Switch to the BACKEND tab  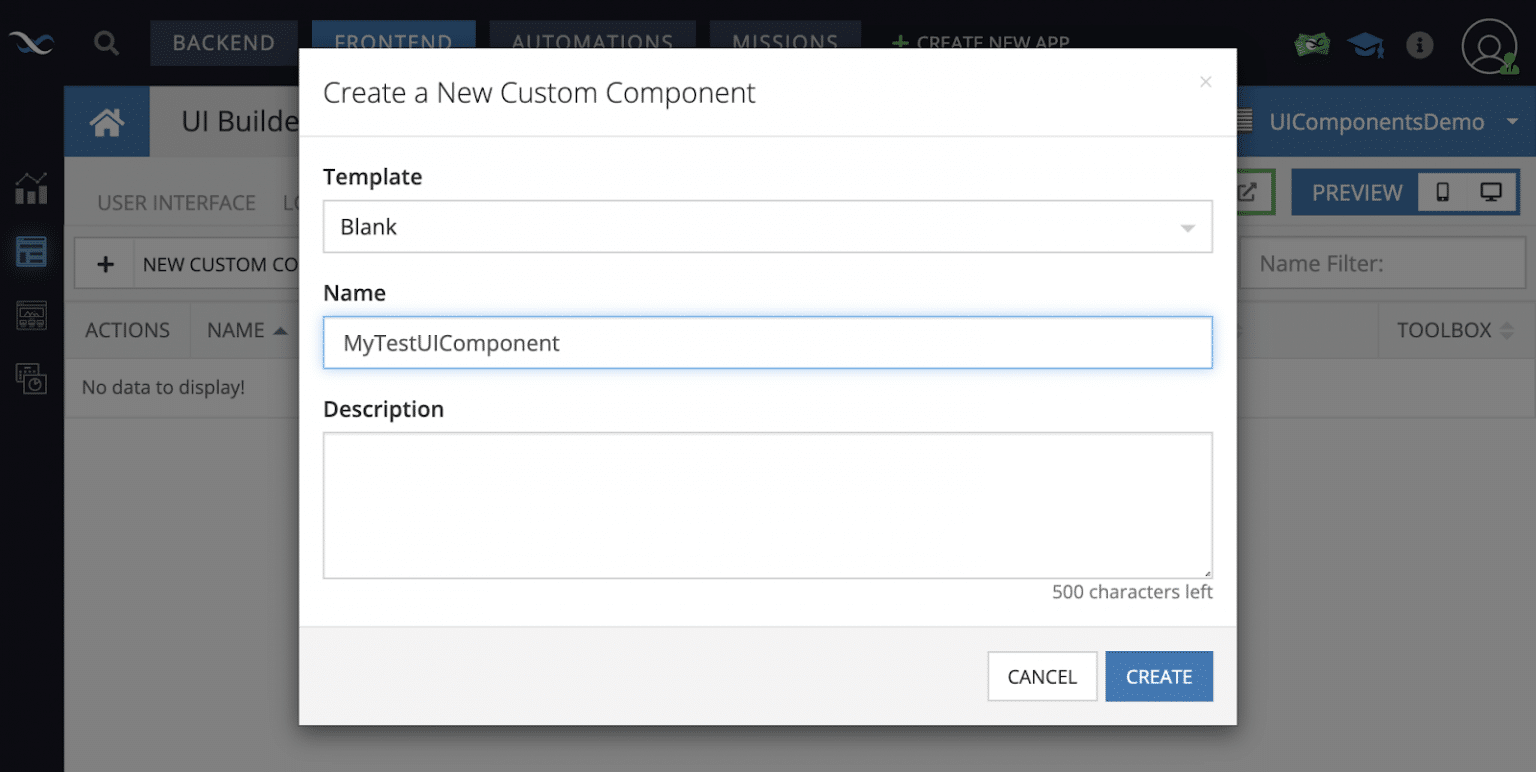(224, 42)
